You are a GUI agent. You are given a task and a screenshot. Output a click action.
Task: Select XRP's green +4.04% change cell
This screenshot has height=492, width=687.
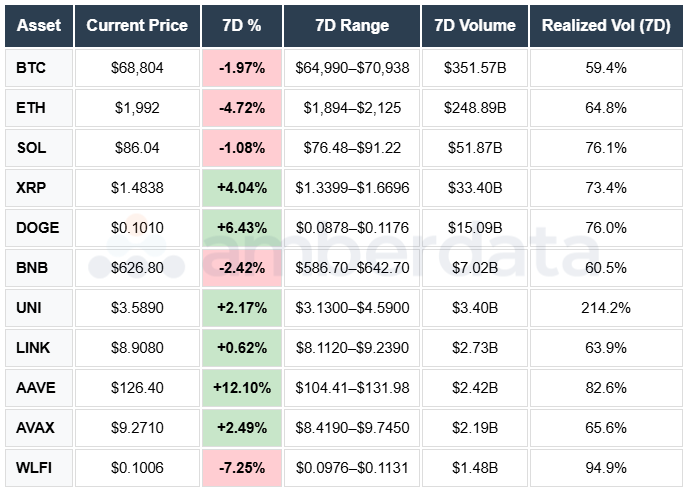click(241, 188)
